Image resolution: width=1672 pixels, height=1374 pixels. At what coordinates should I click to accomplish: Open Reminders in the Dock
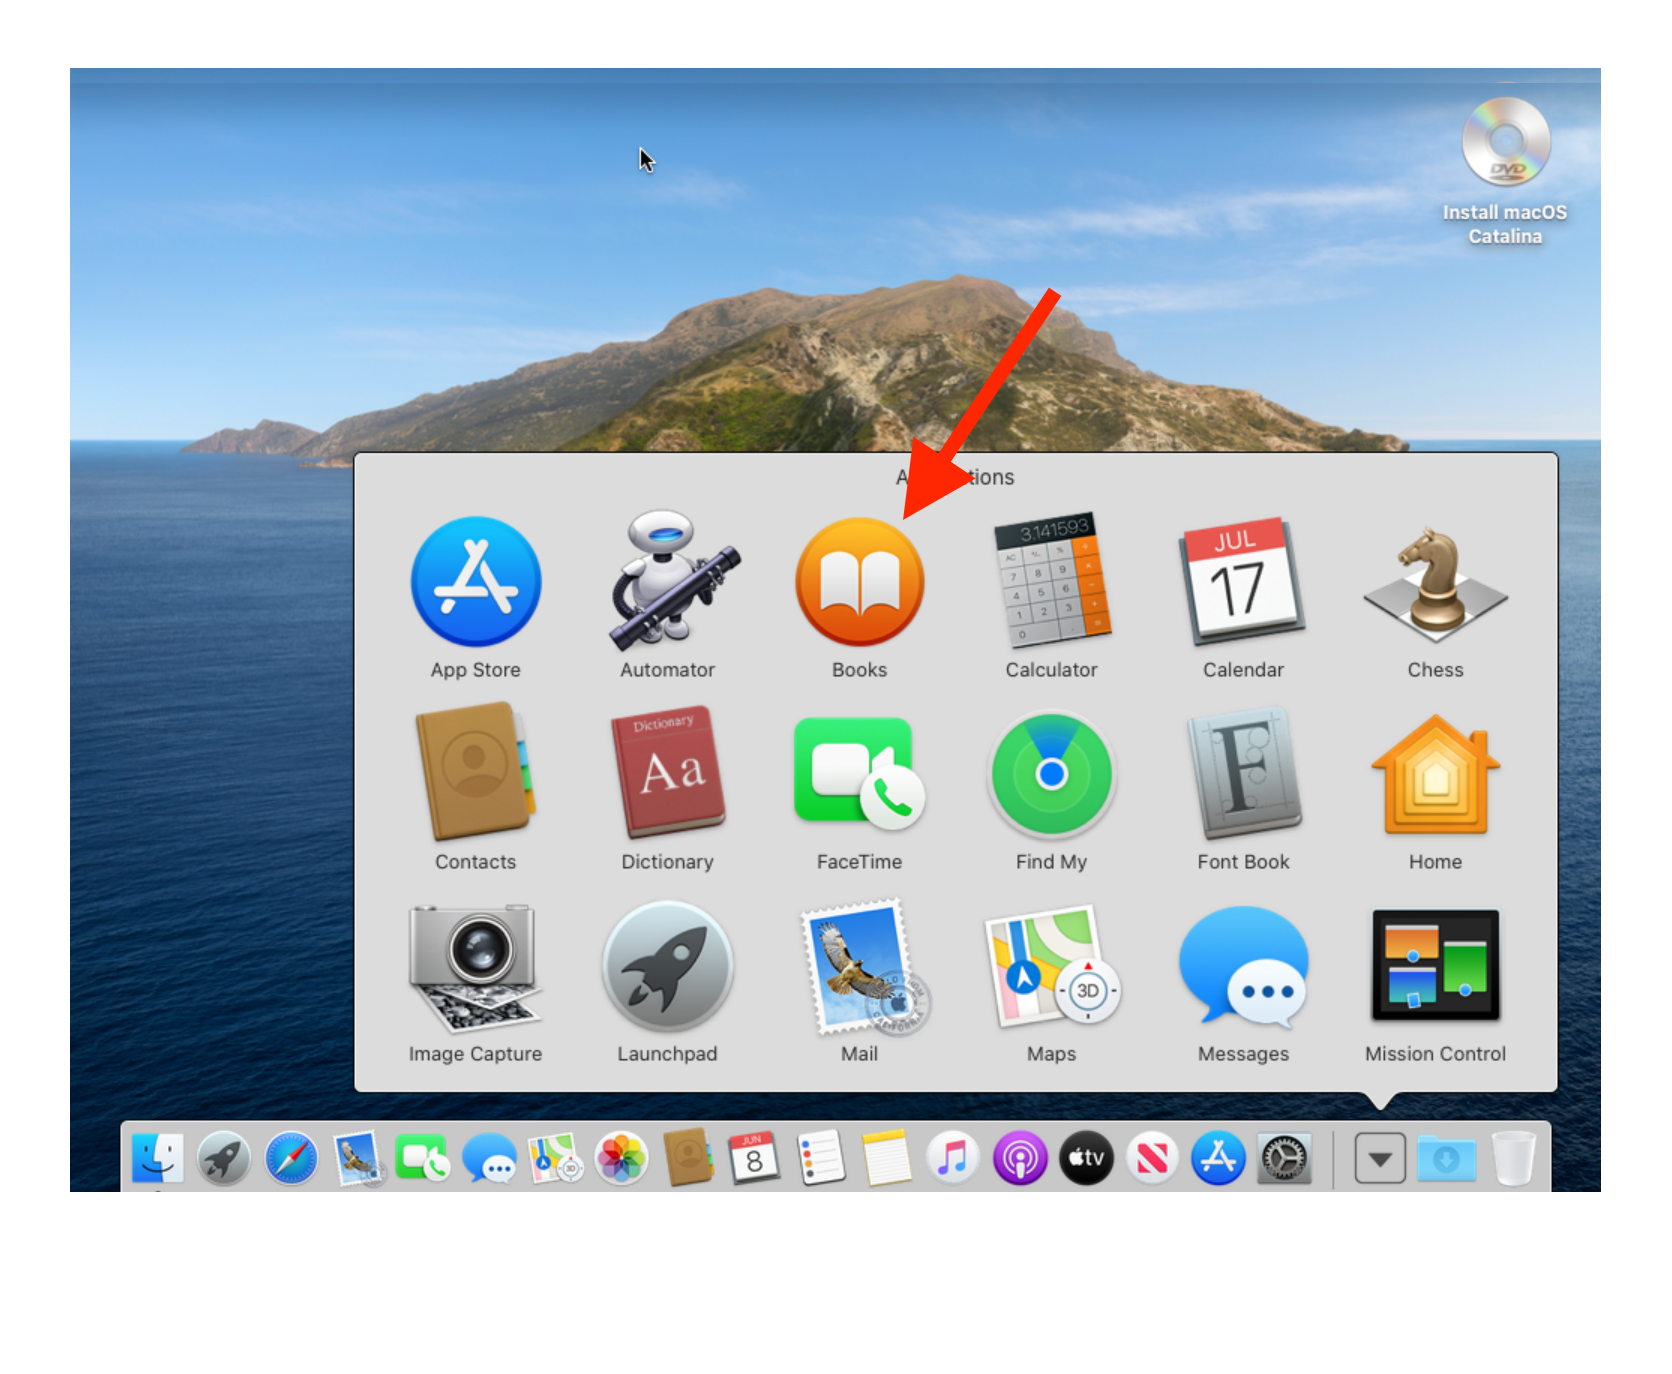[x=821, y=1158]
